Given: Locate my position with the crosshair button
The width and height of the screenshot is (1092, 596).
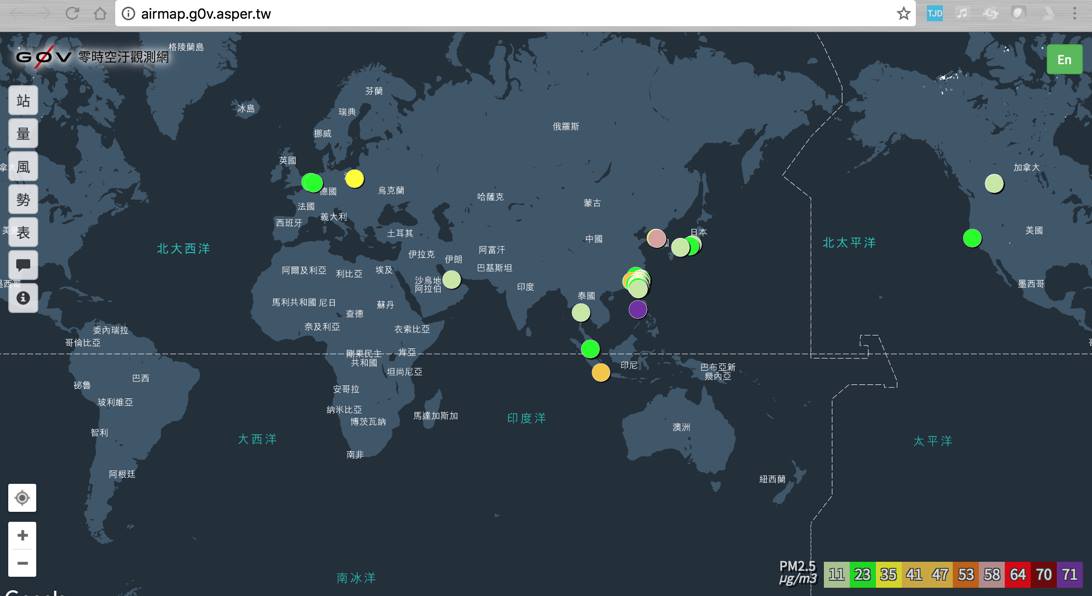Looking at the screenshot, I should click(22, 498).
